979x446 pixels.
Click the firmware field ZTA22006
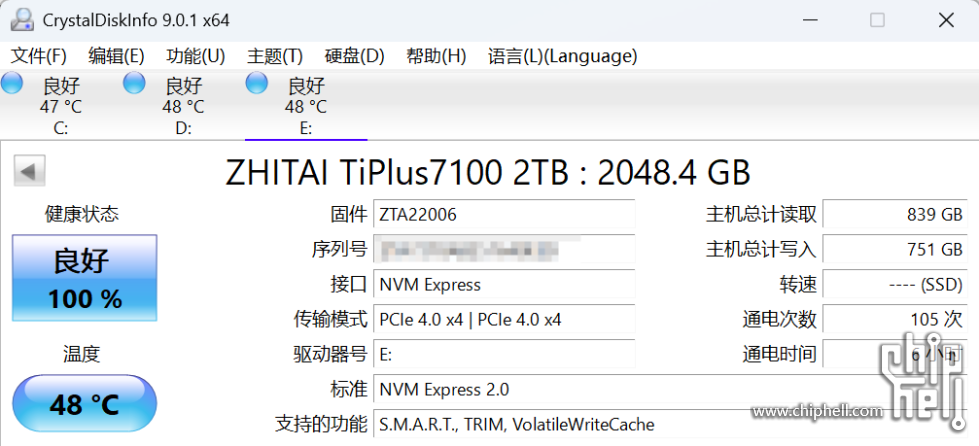click(x=504, y=215)
